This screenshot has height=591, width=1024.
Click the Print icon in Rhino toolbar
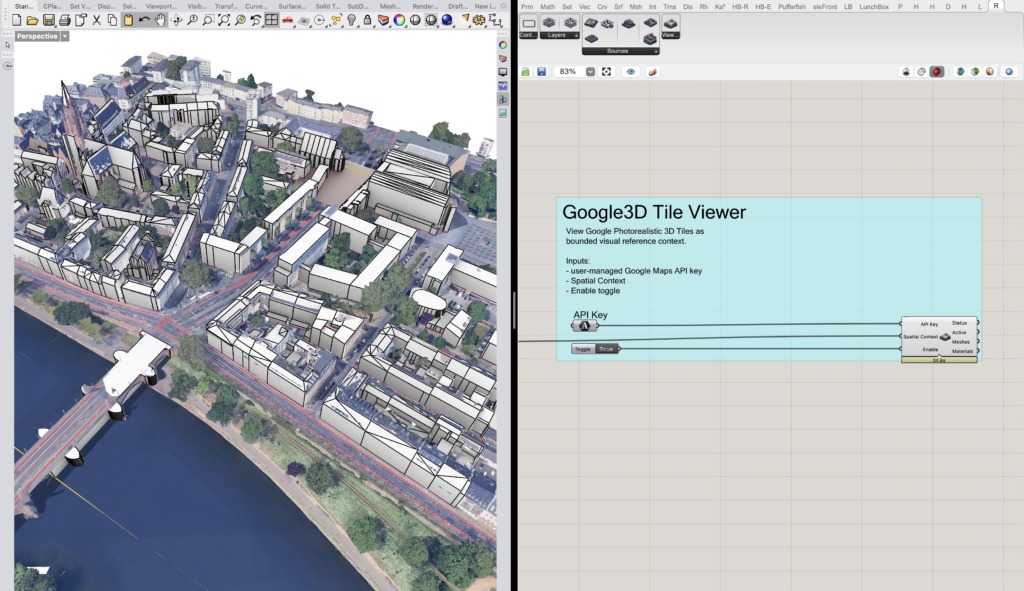[x=65, y=20]
